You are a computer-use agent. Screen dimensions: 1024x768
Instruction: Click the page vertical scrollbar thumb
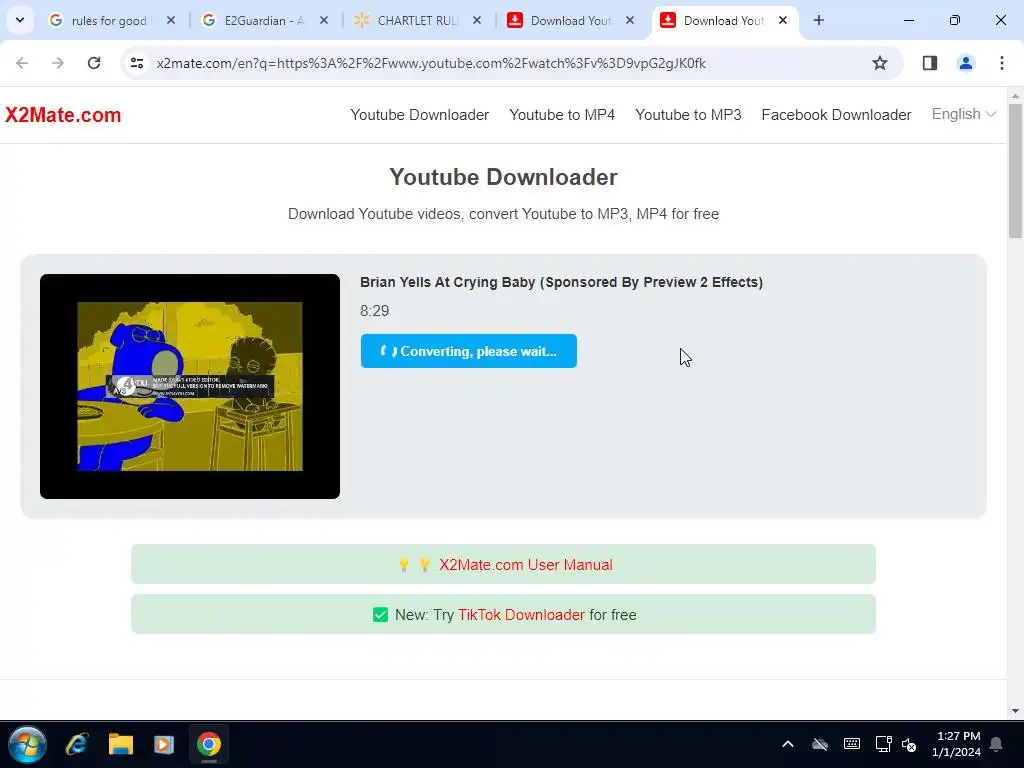point(1015,171)
